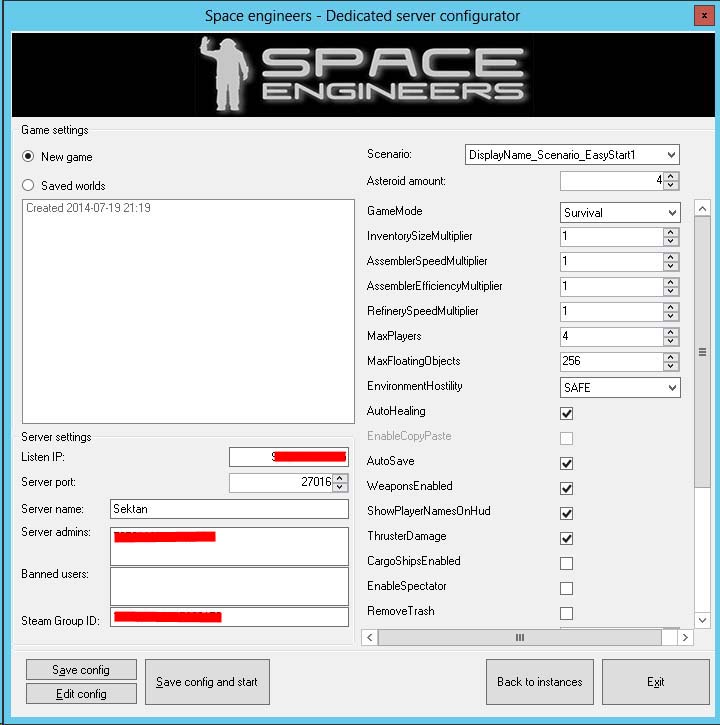Increase MaxPlayers value
Image resolution: width=720 pixels, height=725 pixels.
click(671, 332)
